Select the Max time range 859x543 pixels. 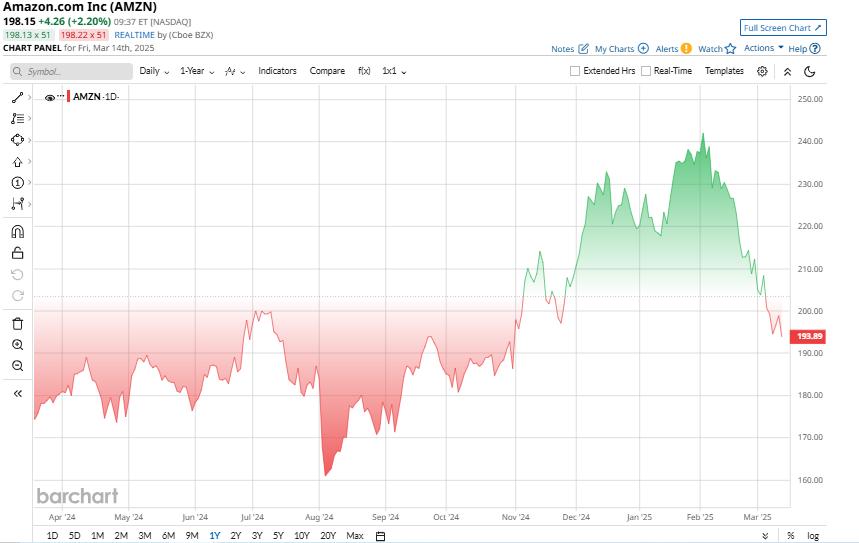click(354, 536)
